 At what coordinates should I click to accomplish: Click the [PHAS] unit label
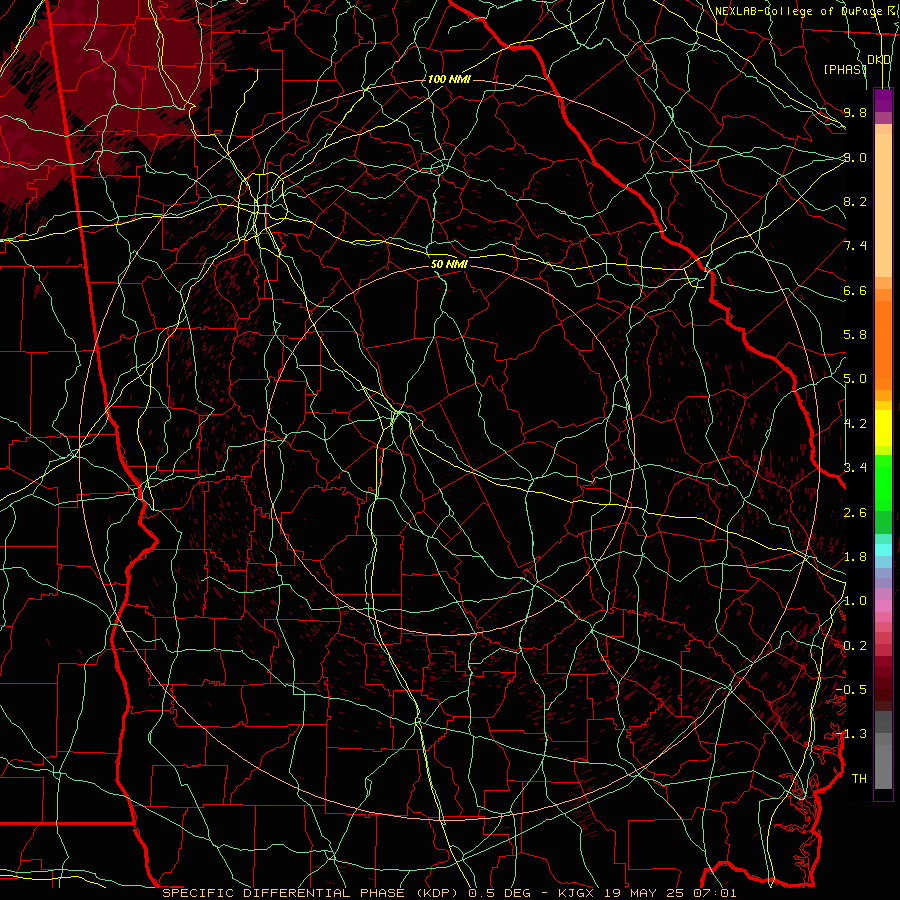tap(845, 69)
